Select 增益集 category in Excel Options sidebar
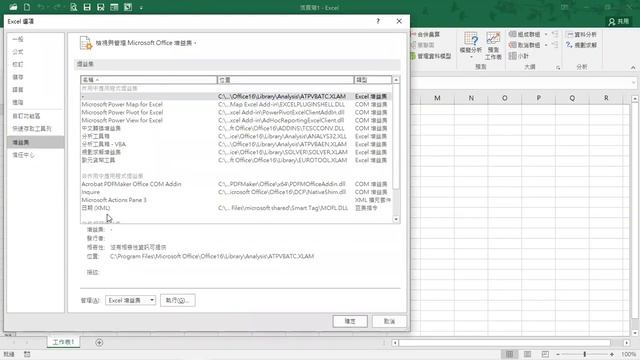The height and width of the screenshot is (360, 640). [x=36, y=142]
